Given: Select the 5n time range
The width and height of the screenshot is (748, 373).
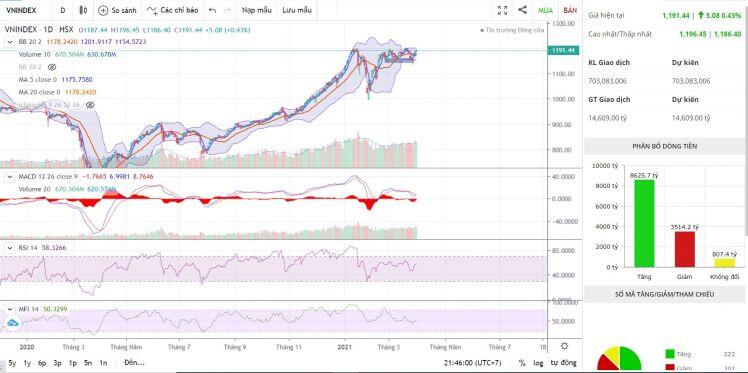Looking at the screenshot, I should [x=88, y=363].
